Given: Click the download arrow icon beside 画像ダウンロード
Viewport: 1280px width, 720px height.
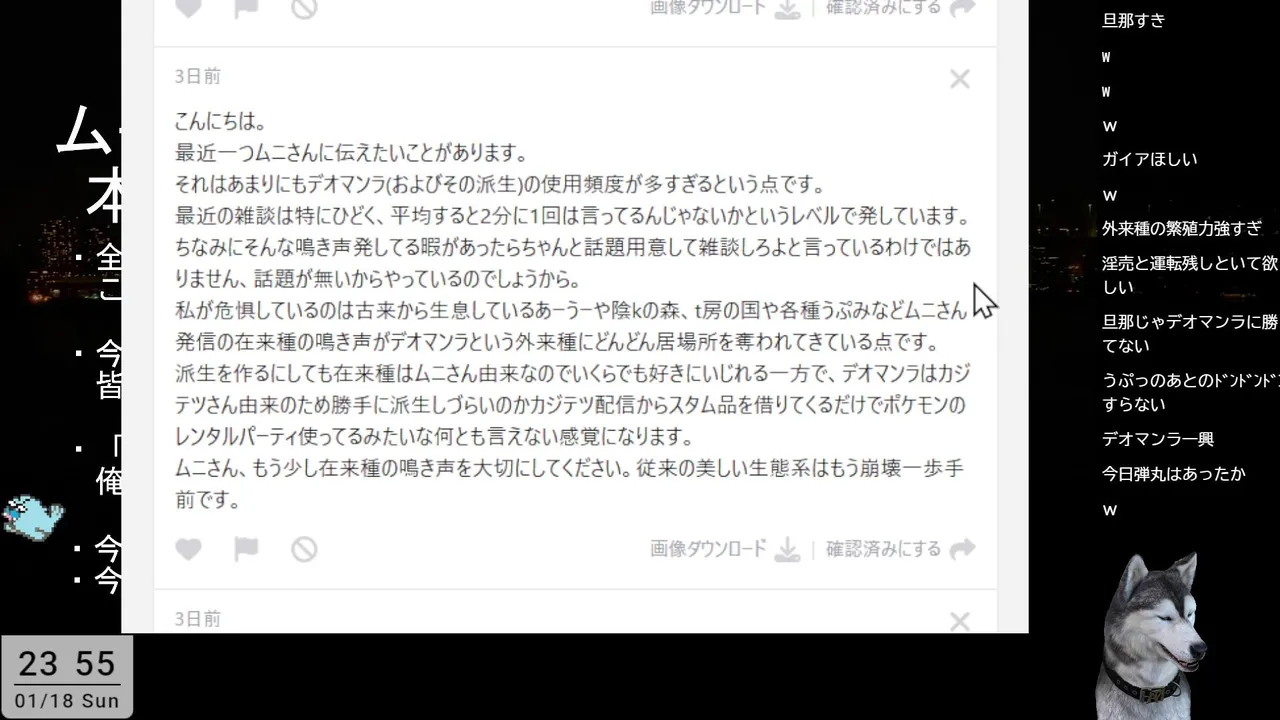Looking at the screenshot, I should click(788, 549).
